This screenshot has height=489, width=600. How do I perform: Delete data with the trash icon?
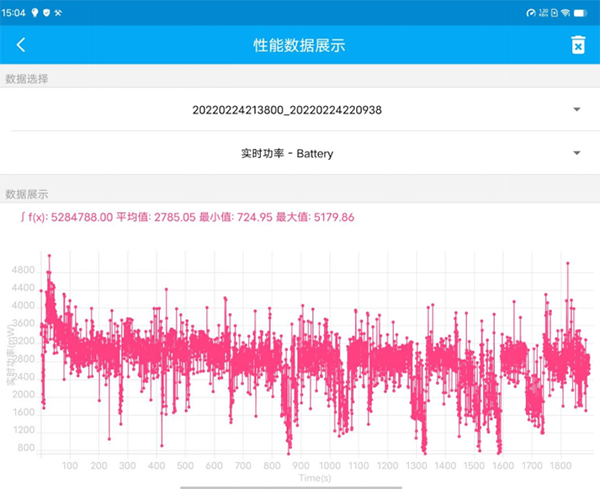pos(577,45)
